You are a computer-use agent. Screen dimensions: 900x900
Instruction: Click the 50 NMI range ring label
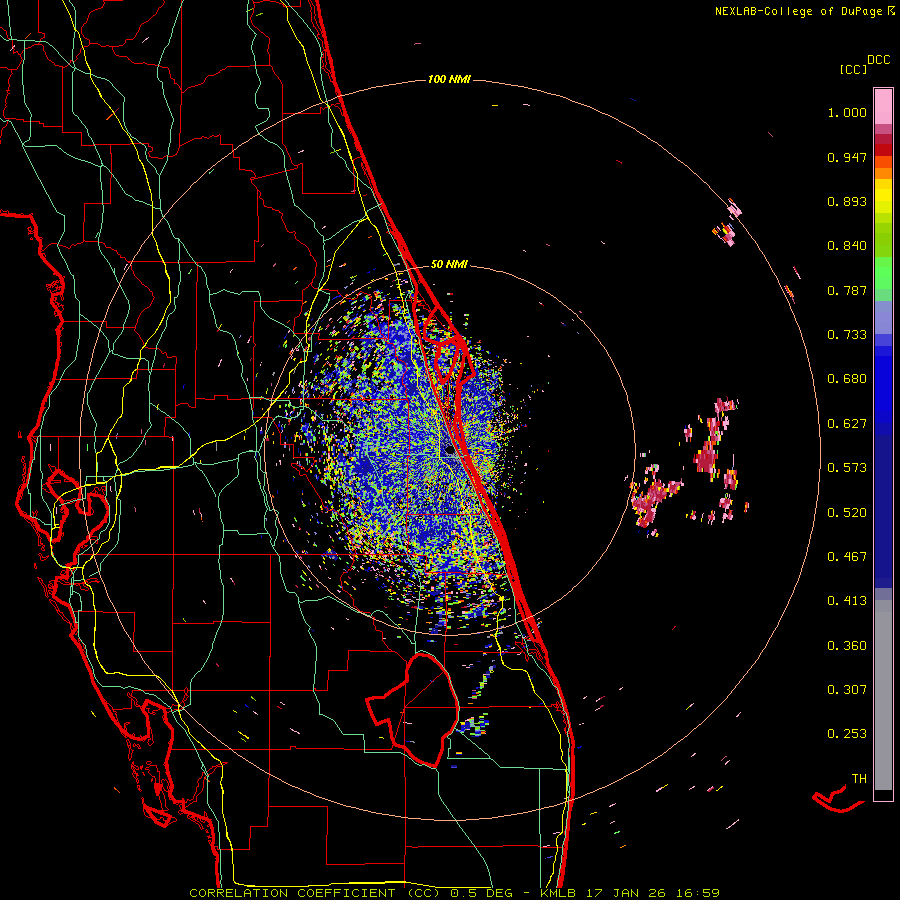pos(449,265)
